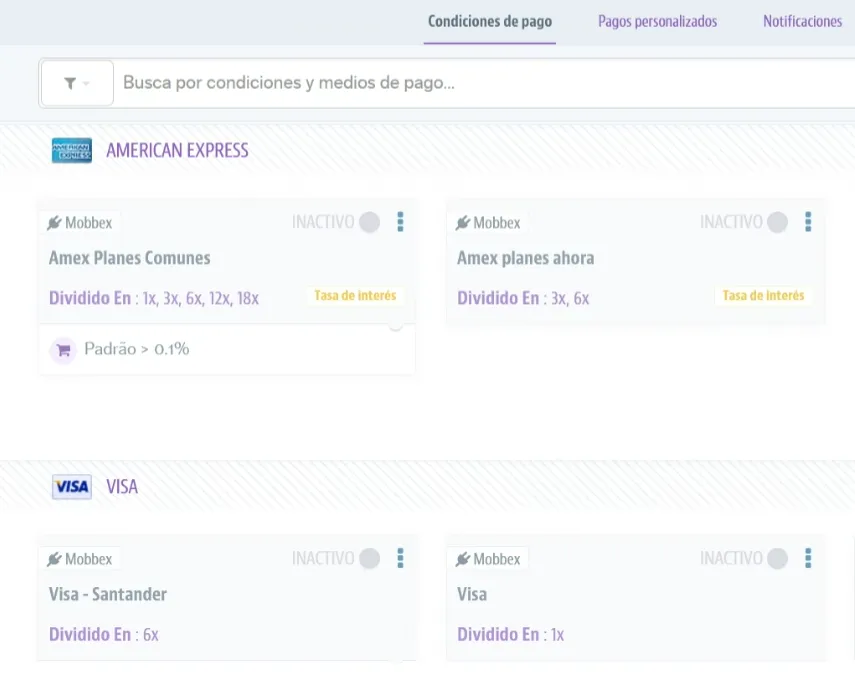This screenshot has height=683, width=855.
Task: Click the Tasa de interés badge on Amex Planes Comunes
Action: pyautogui.click(x=356, y=295)
